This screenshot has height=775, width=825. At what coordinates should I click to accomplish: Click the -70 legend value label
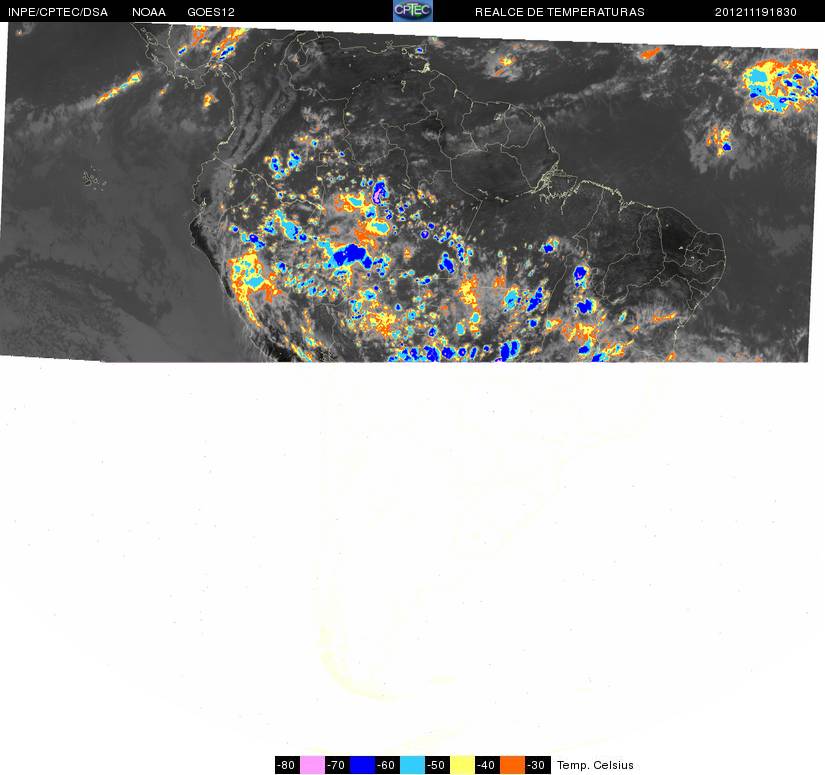click(338, 765)
